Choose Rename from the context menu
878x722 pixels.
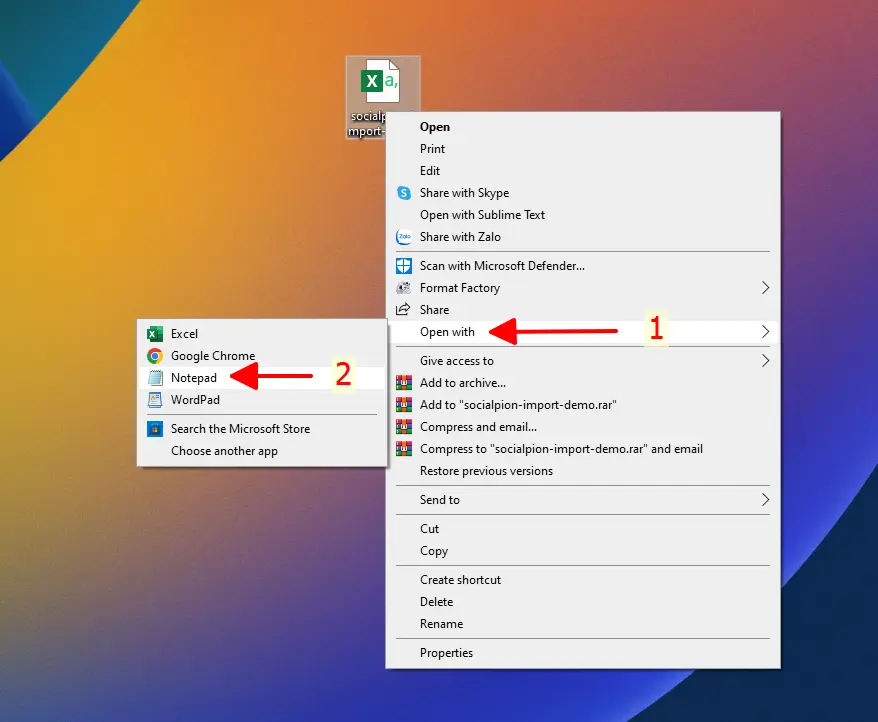(582, 624)
